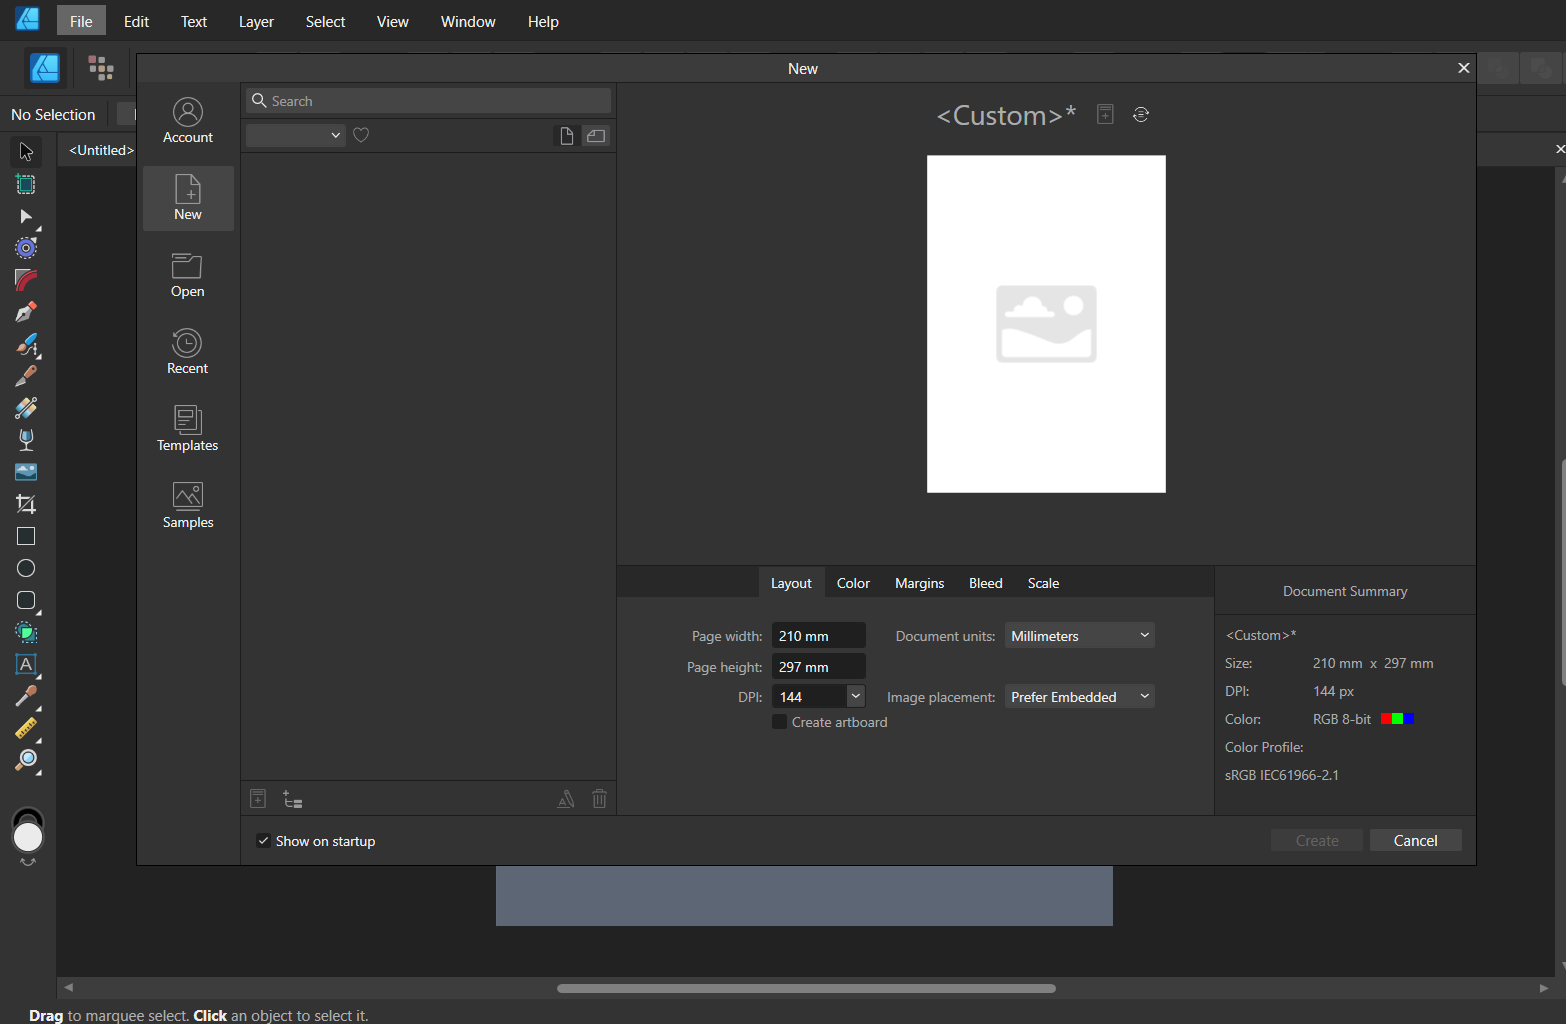Switch to the Bleed tab

(985, 583)
